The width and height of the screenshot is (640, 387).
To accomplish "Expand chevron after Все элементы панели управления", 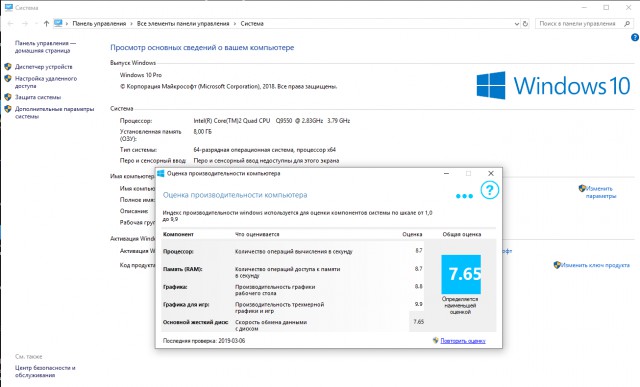I will click(235, 24).
